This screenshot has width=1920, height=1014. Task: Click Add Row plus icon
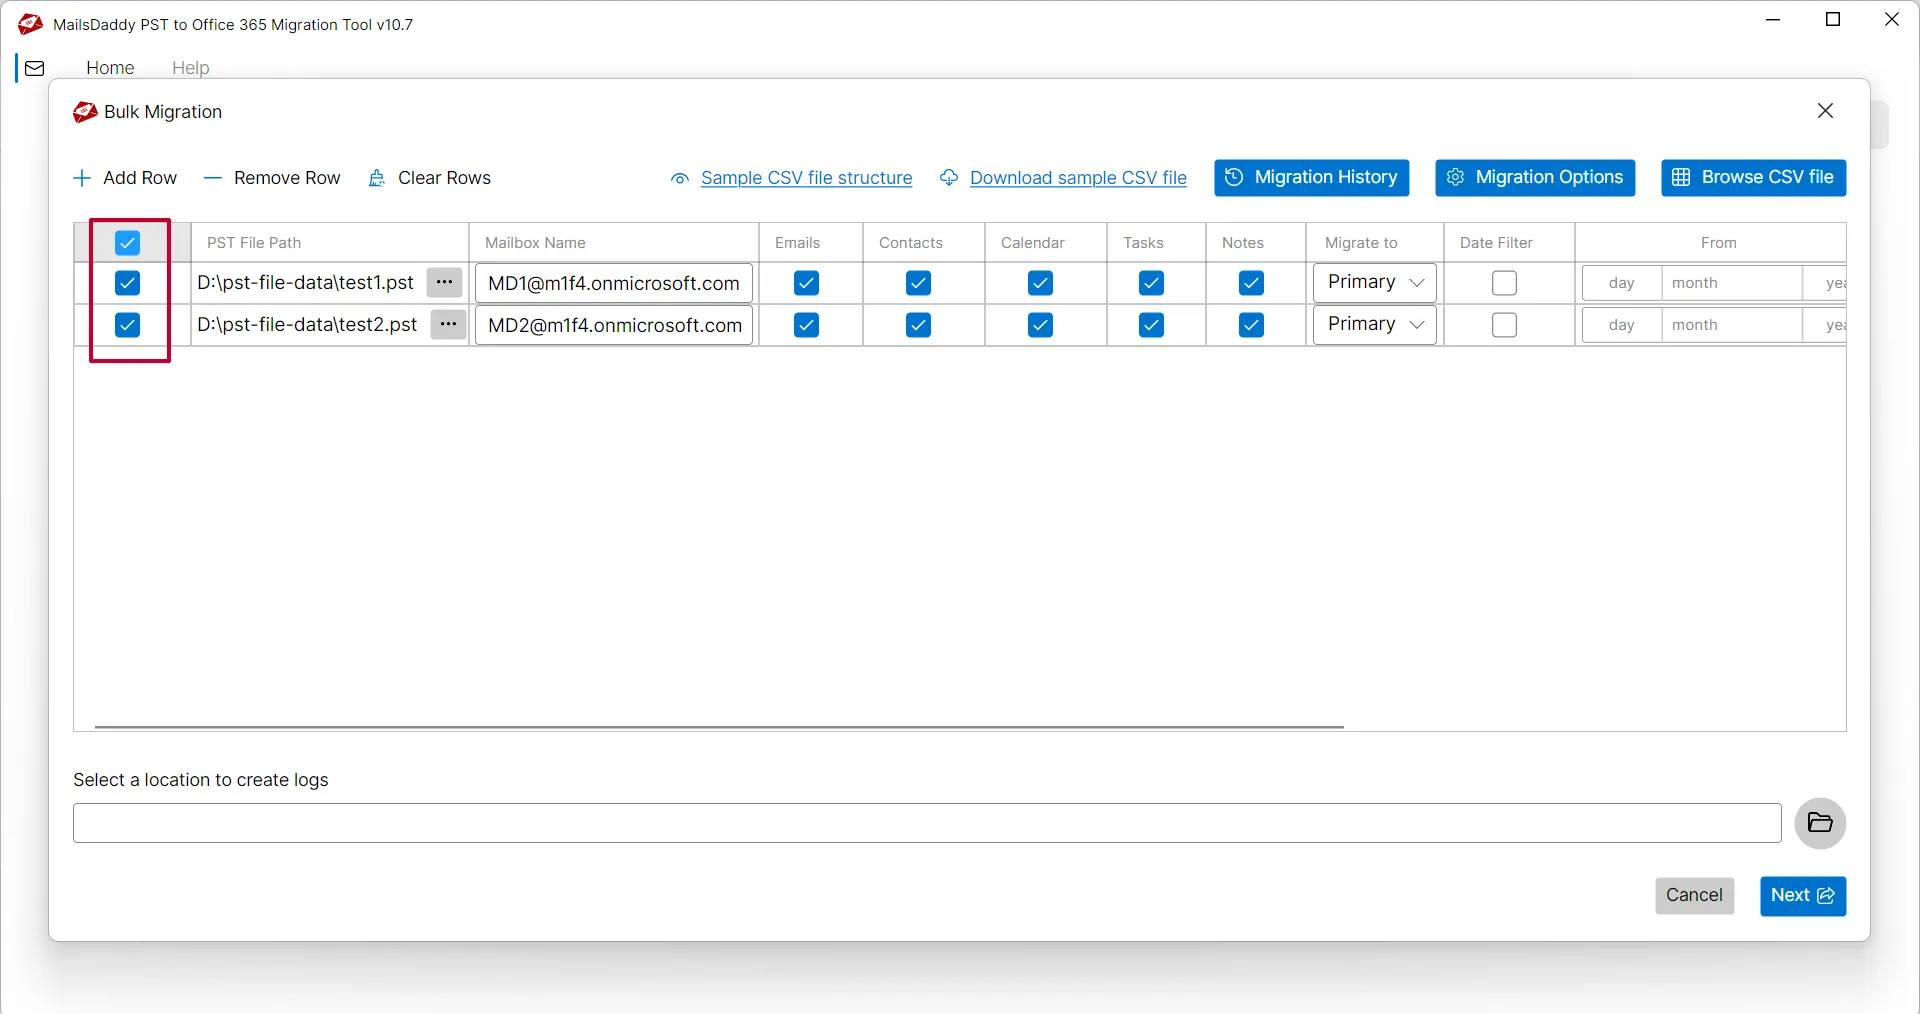tap(82, 178)
